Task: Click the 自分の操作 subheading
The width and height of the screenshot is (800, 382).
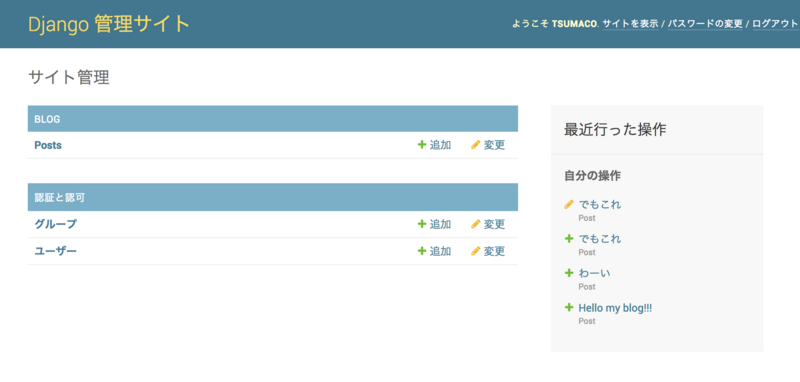Action: [592, 176]
